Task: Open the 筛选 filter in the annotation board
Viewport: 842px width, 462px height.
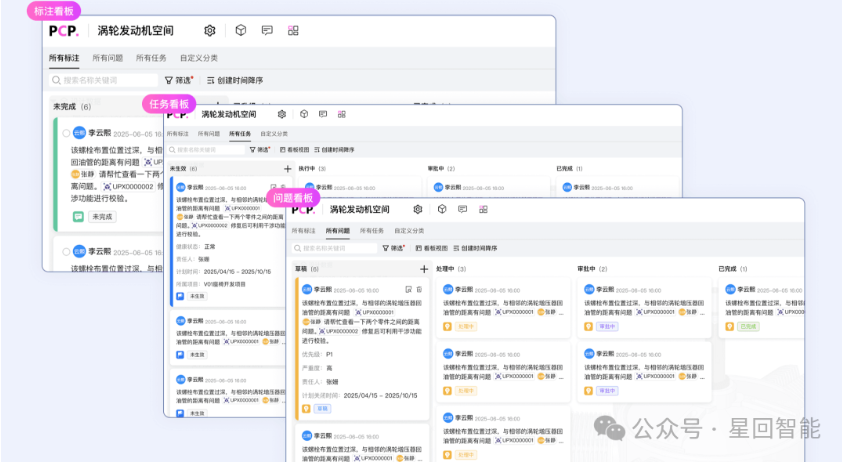Action: [180, 80]
